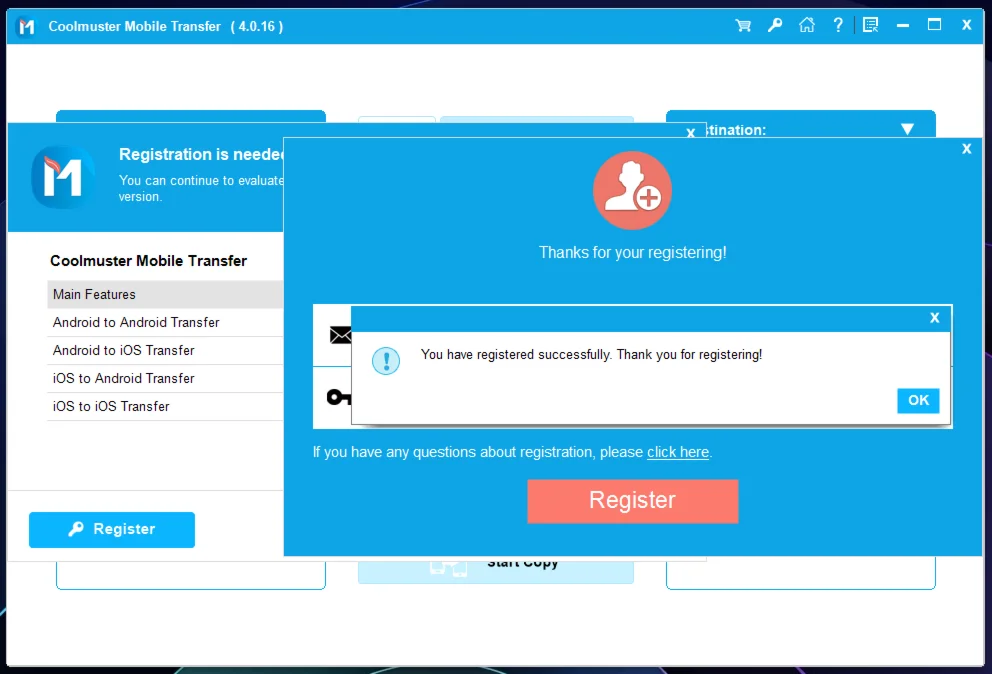
Task: Click the 'Coolmuster Mobile Transfer' heading in panel
Action: [149, 261]
